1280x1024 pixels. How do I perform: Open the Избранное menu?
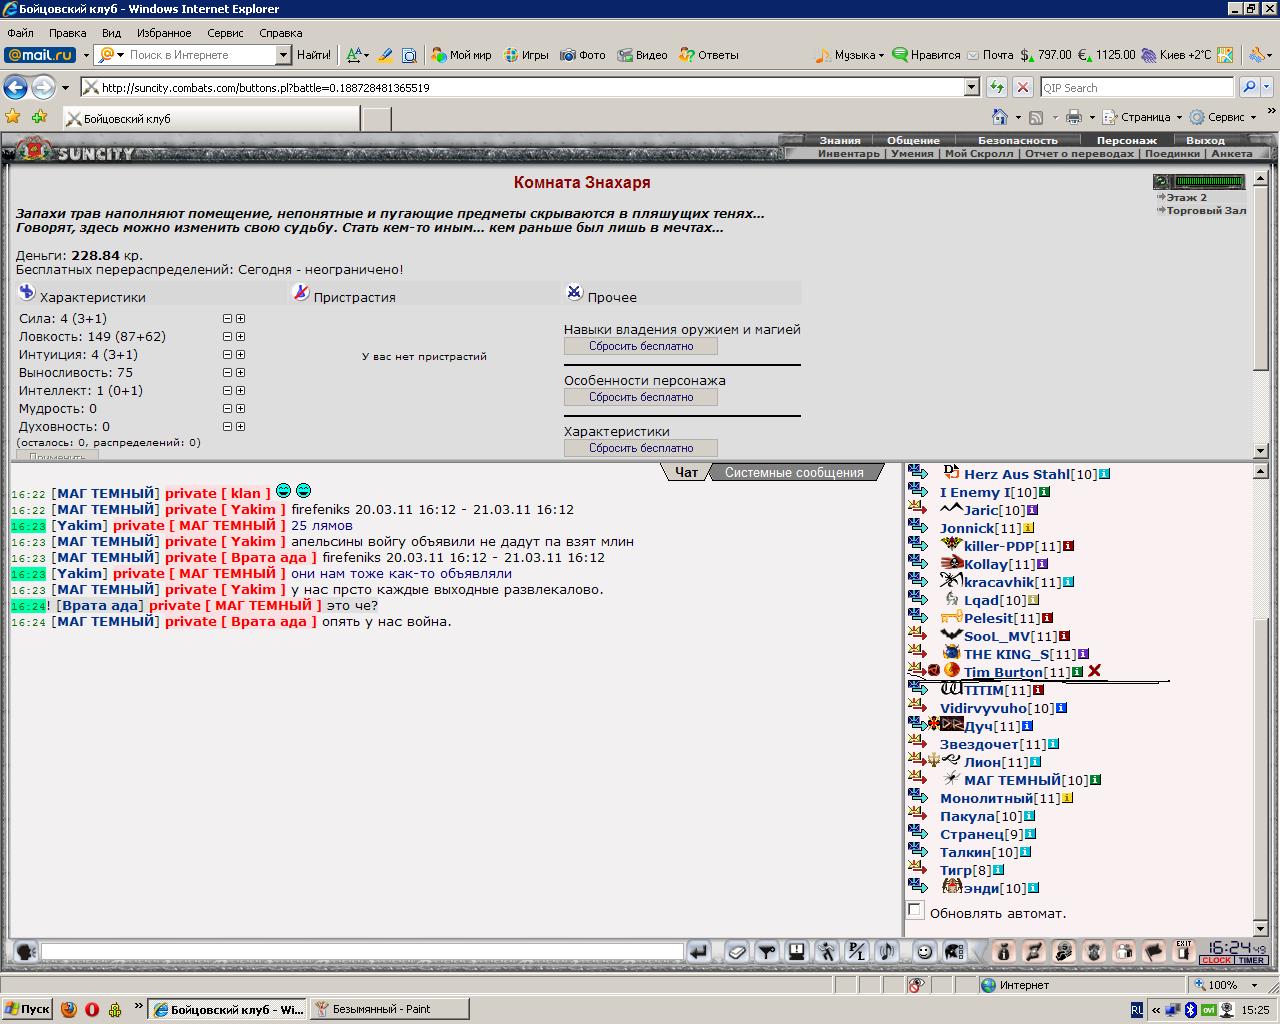click(x=164, y=33)
